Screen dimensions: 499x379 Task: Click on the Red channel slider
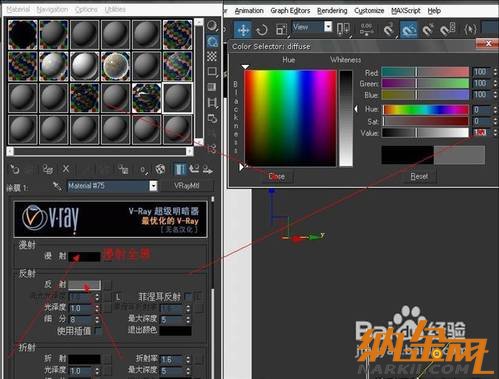[x=425, y=72]
